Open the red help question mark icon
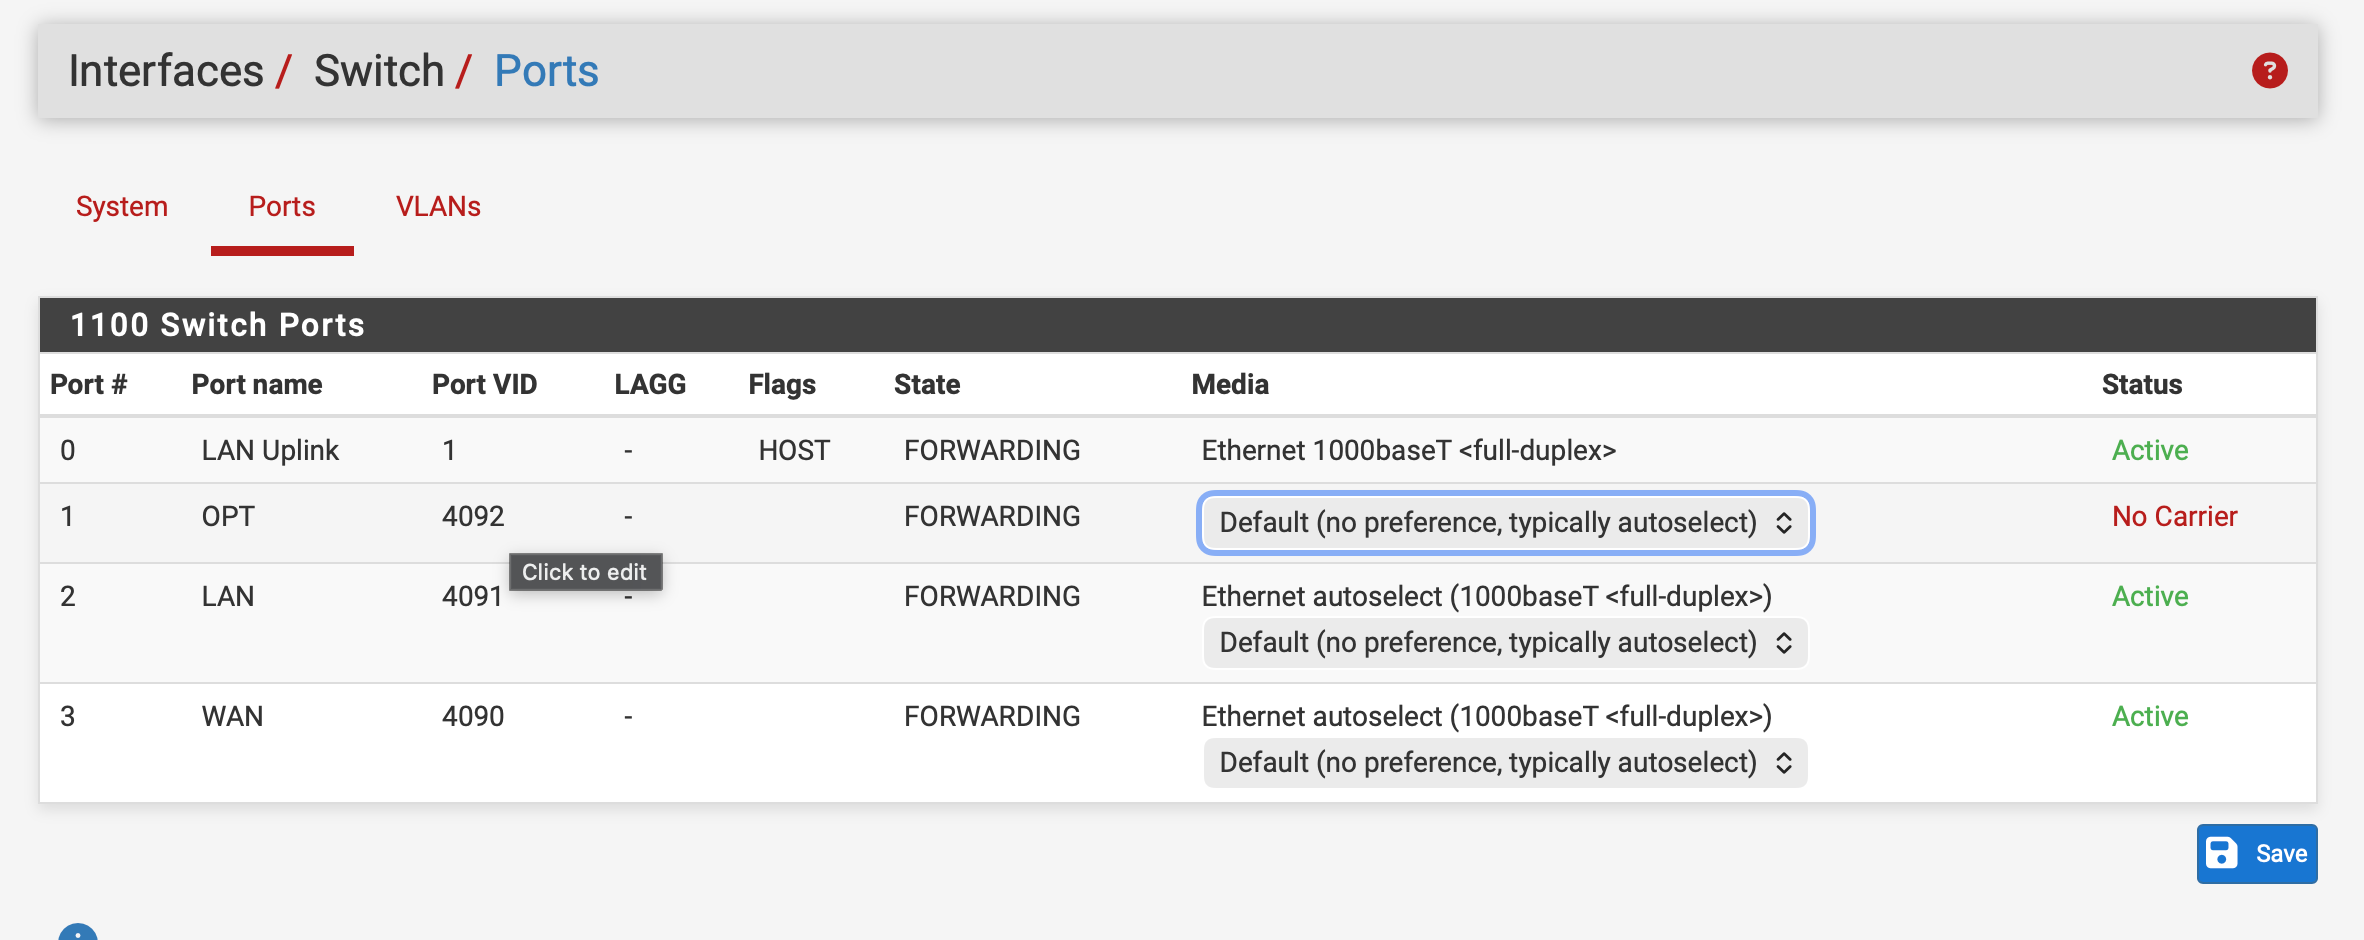The image size is (2364, 940). click(x=2269, y=71)
